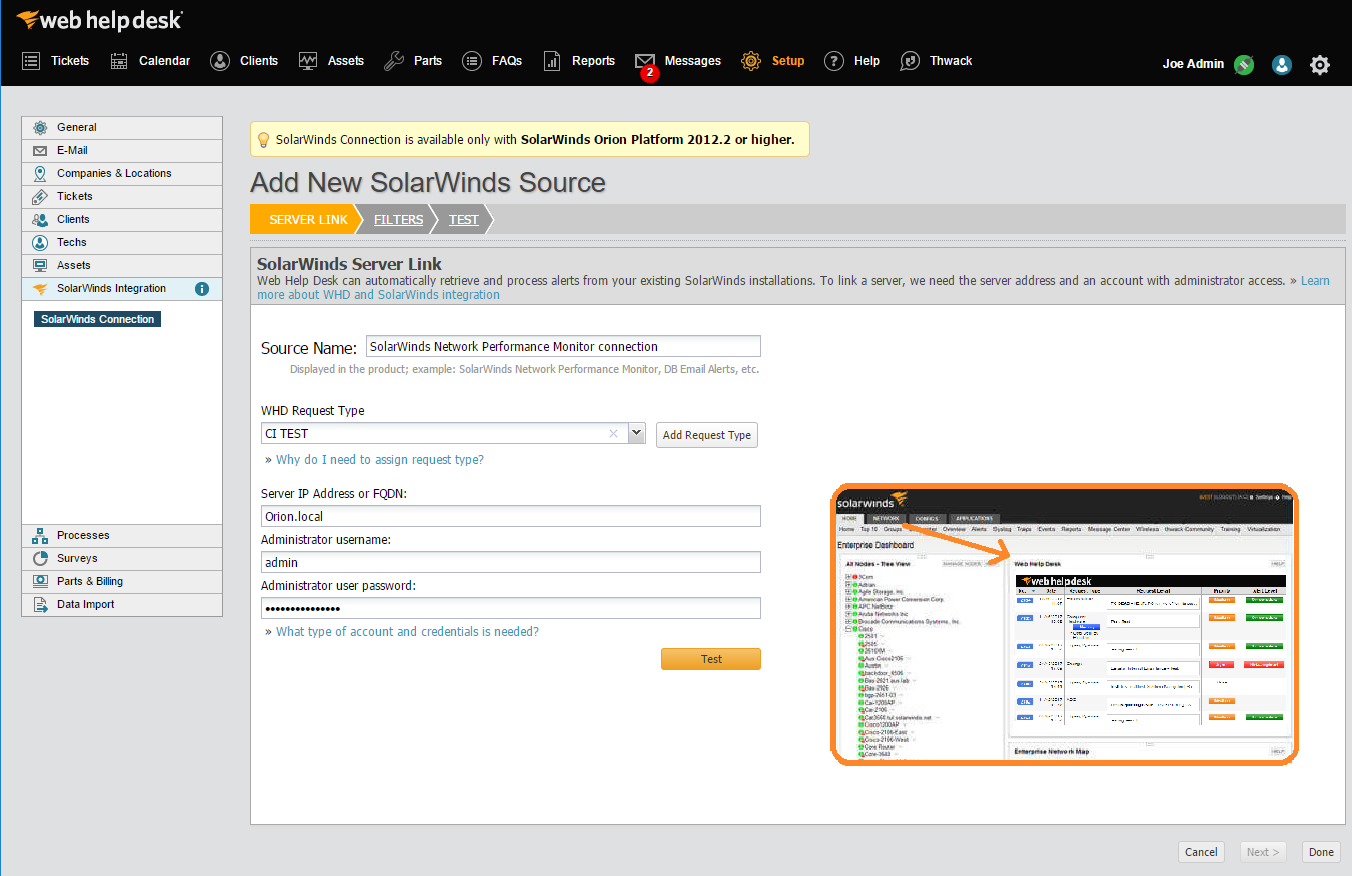Viewport: 1352px width, 876px height.
Task: Select SolarWinds Connection submenu item
Action: coord(98,319)
